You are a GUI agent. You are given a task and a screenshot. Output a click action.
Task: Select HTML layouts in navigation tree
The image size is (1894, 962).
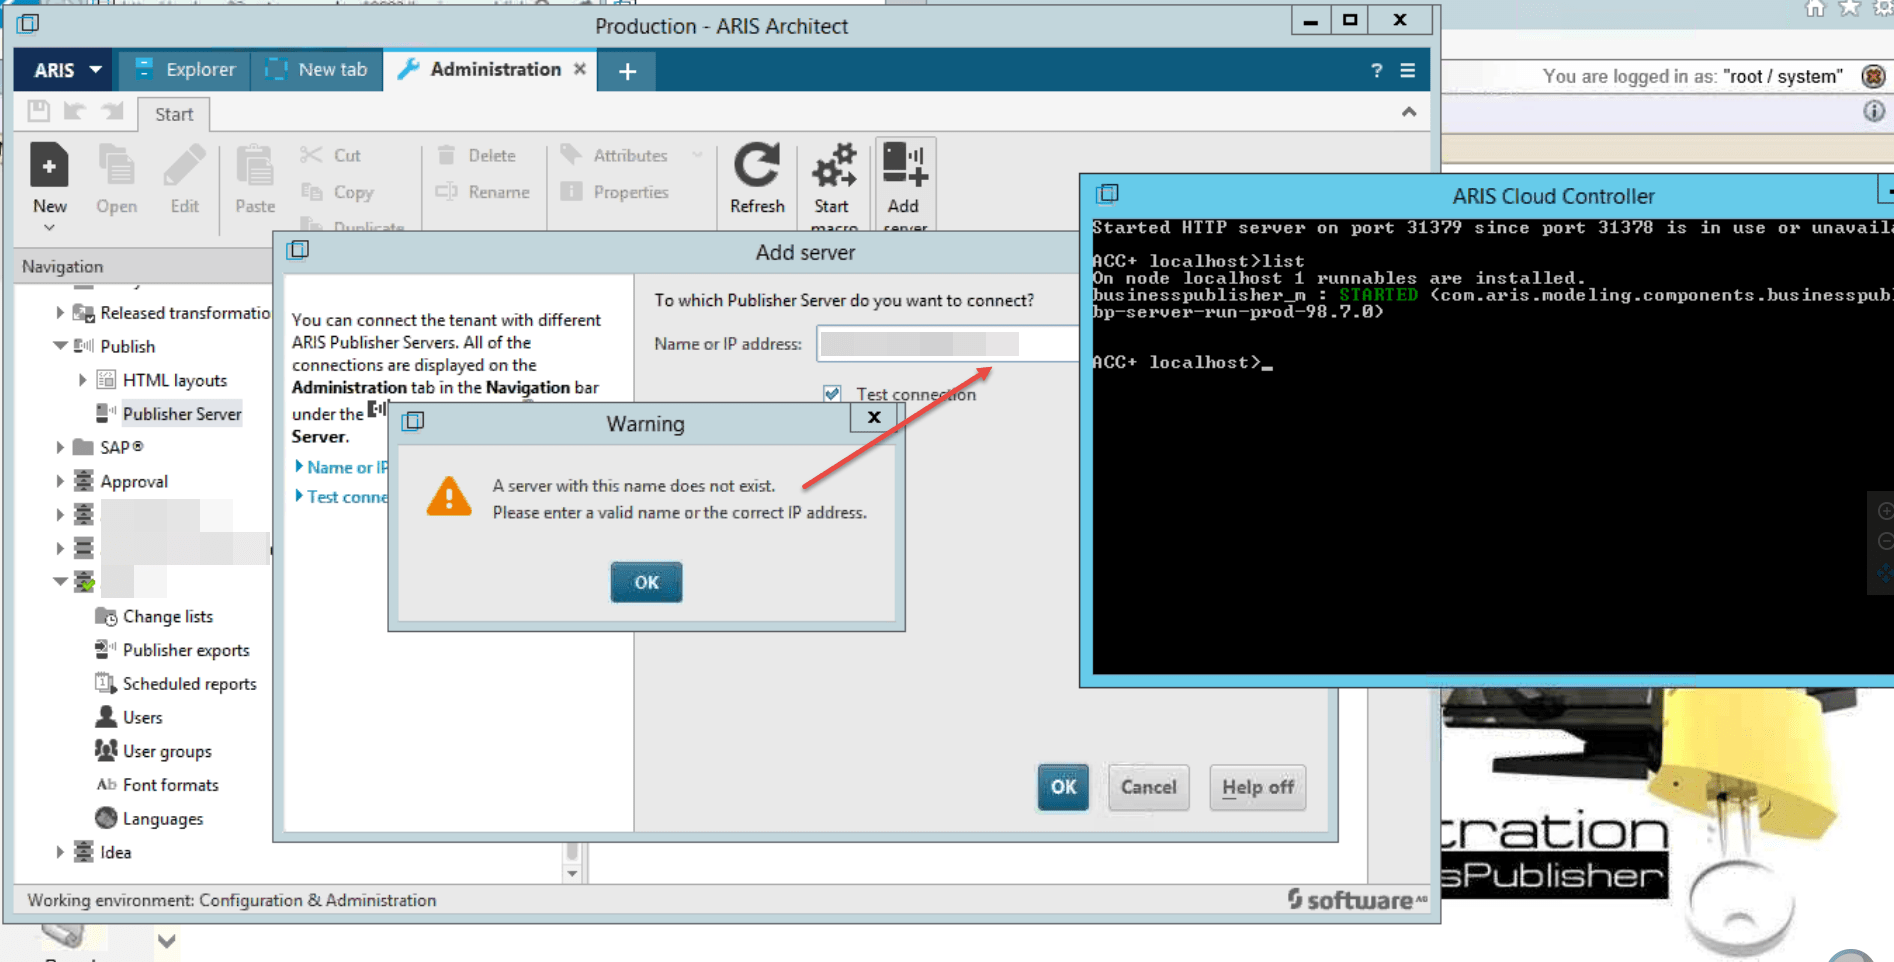click(175, 380)
